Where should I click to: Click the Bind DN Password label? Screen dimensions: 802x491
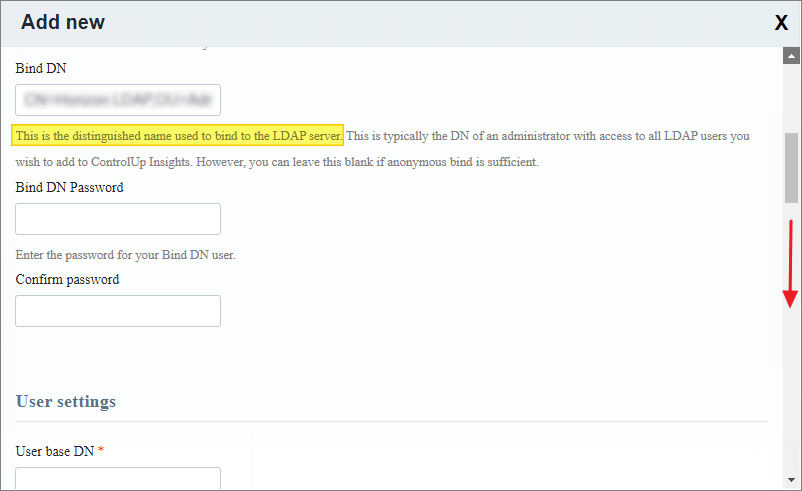coord(70,187)
